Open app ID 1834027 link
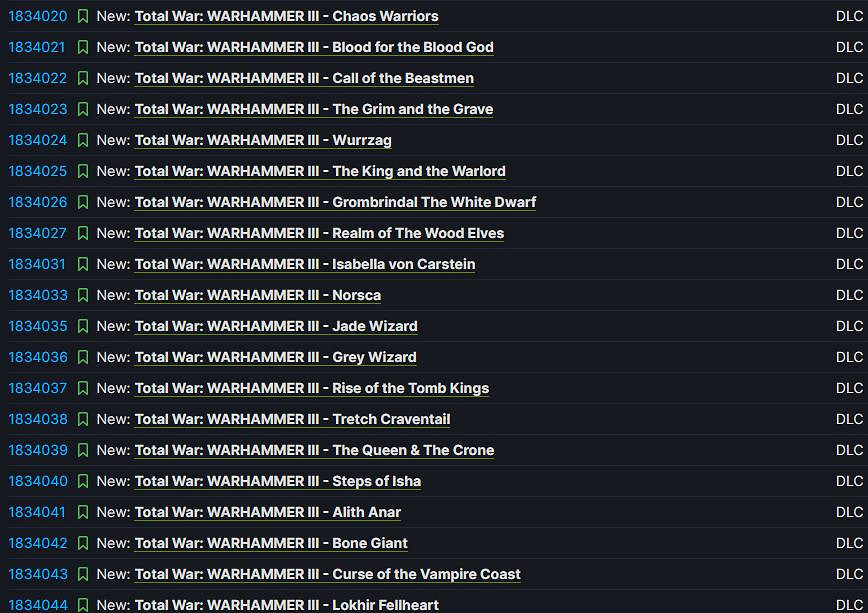868x613 pixels. coord(37,233)
